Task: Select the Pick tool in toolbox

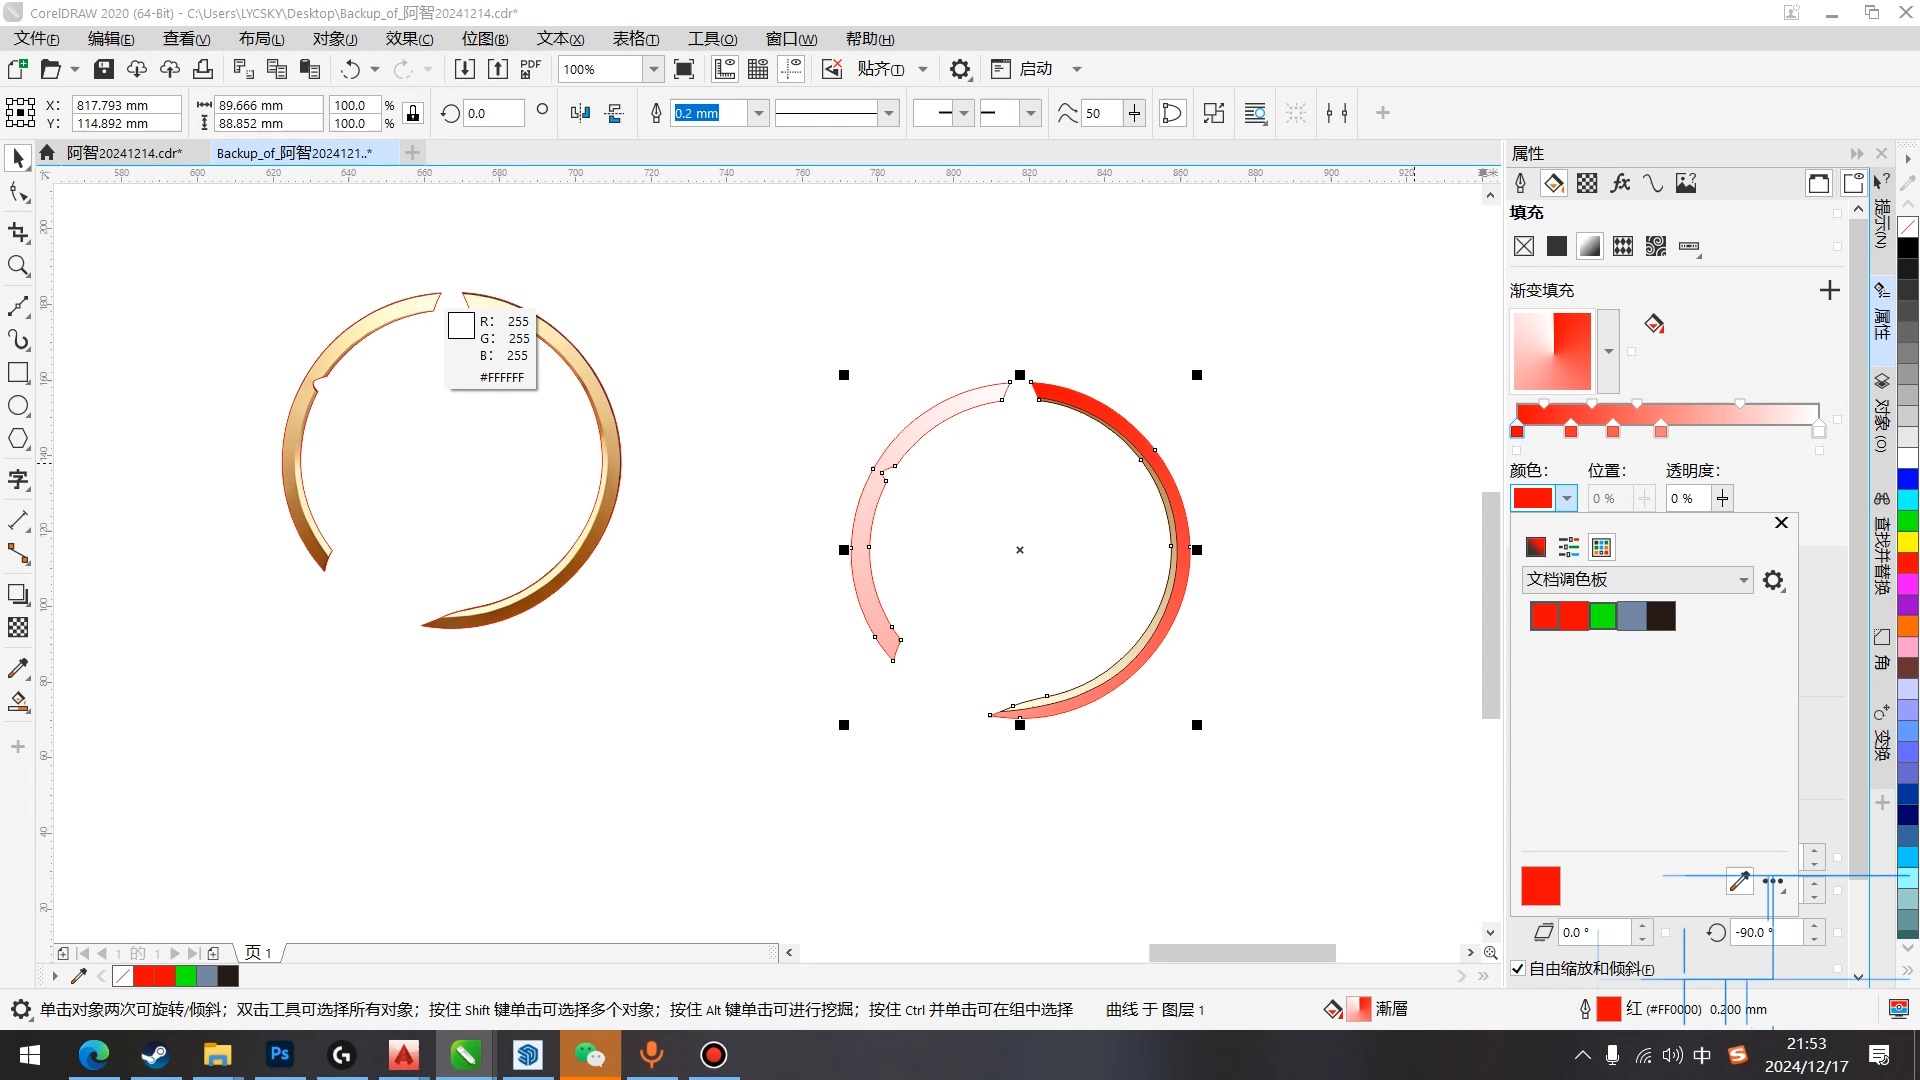Action: pyautogui.click(x=18, y=158)
